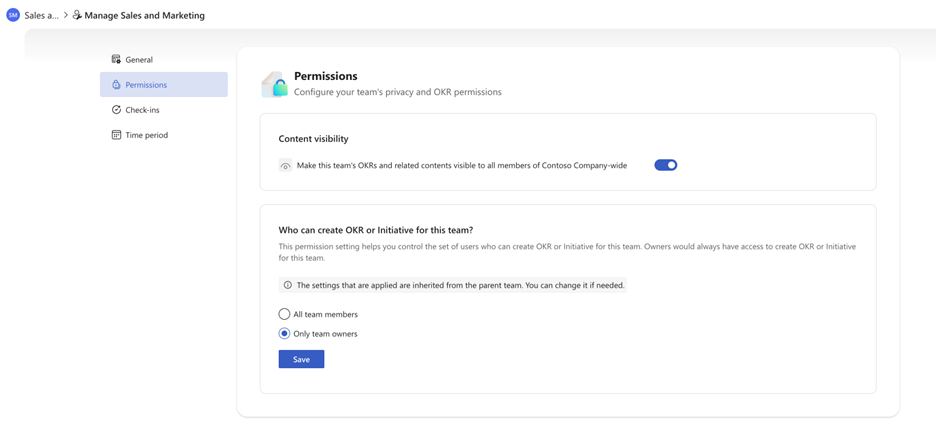This screenshot has width=936, height=439.
Task: Click the SM team avatar icon
Action: (x=13, y=16)
